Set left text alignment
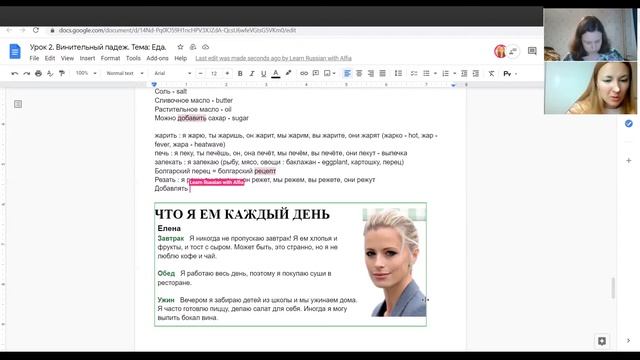The width and height of the screenshot is (640, 360). 347,73
